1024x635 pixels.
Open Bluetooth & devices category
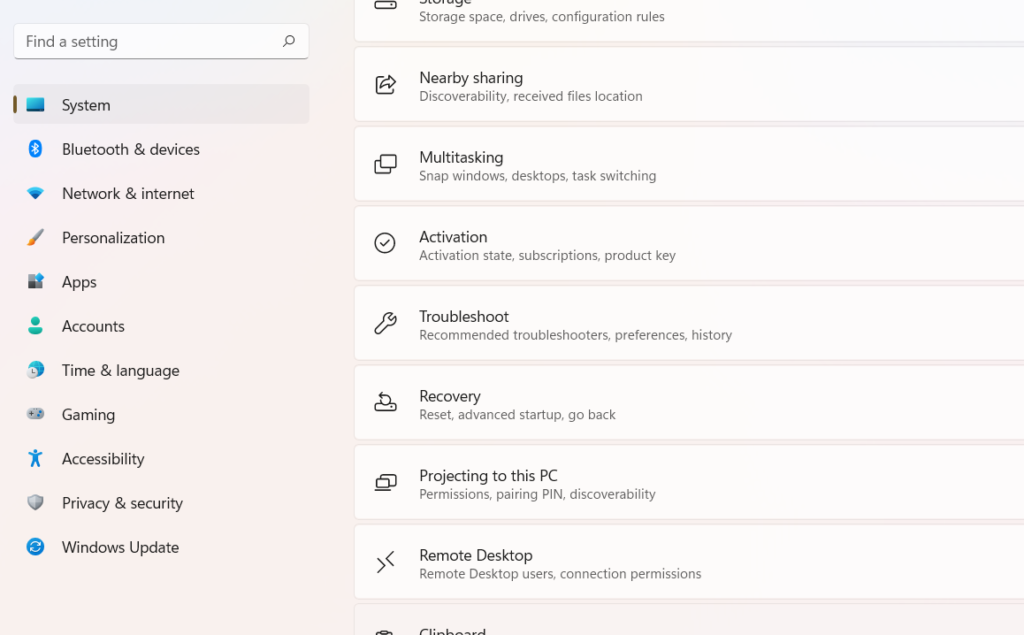pyautogui.click(x=161, y=149)
